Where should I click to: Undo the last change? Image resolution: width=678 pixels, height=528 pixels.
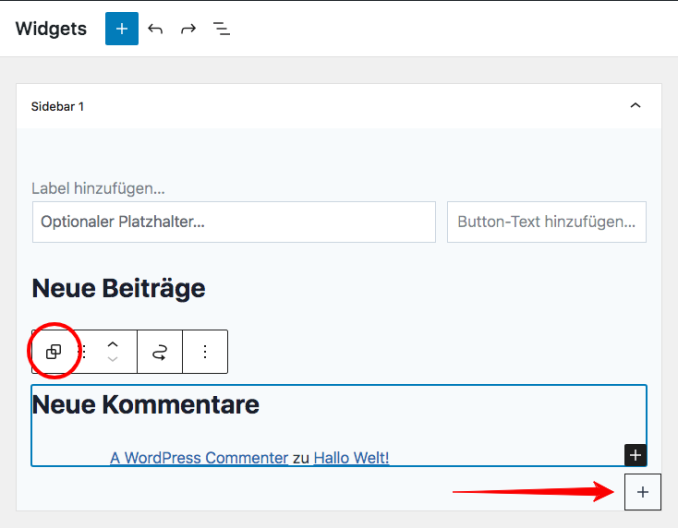click(x=155, y=29)
